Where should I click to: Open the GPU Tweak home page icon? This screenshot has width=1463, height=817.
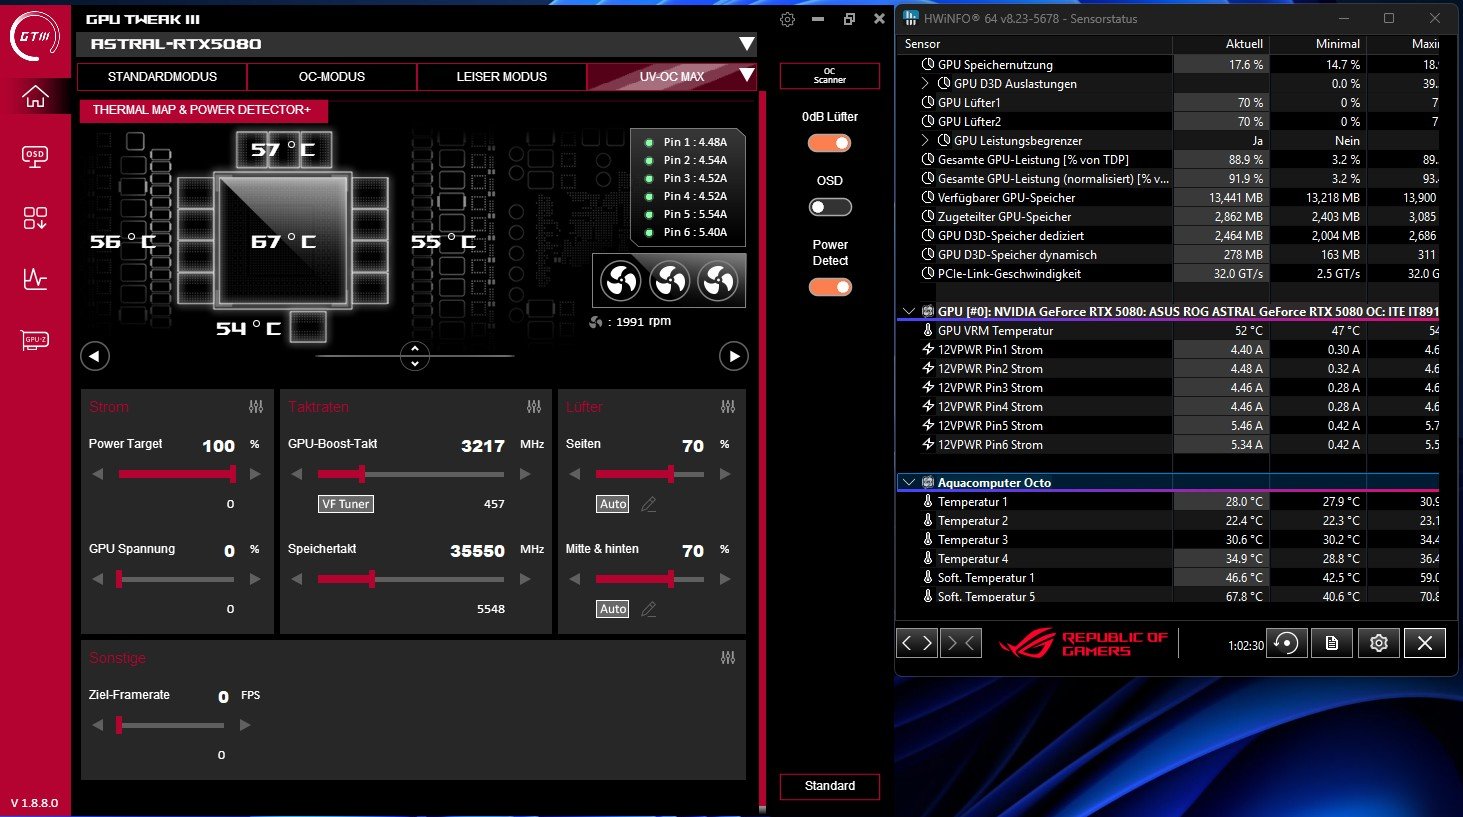(35, 96)
